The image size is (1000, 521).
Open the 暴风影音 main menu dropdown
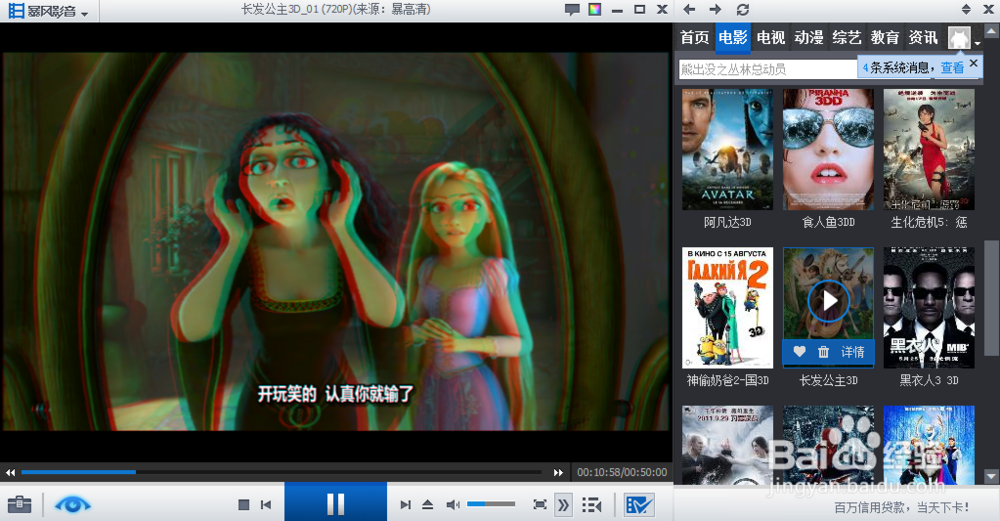click(x=48, y=11)
